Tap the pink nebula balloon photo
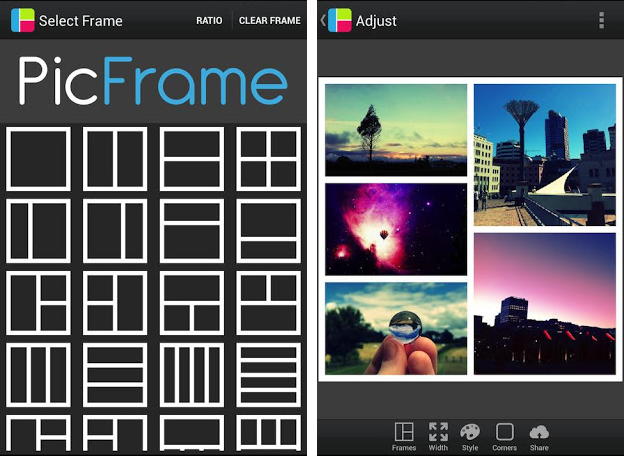The image size is (624, 456). click(396, 229)
